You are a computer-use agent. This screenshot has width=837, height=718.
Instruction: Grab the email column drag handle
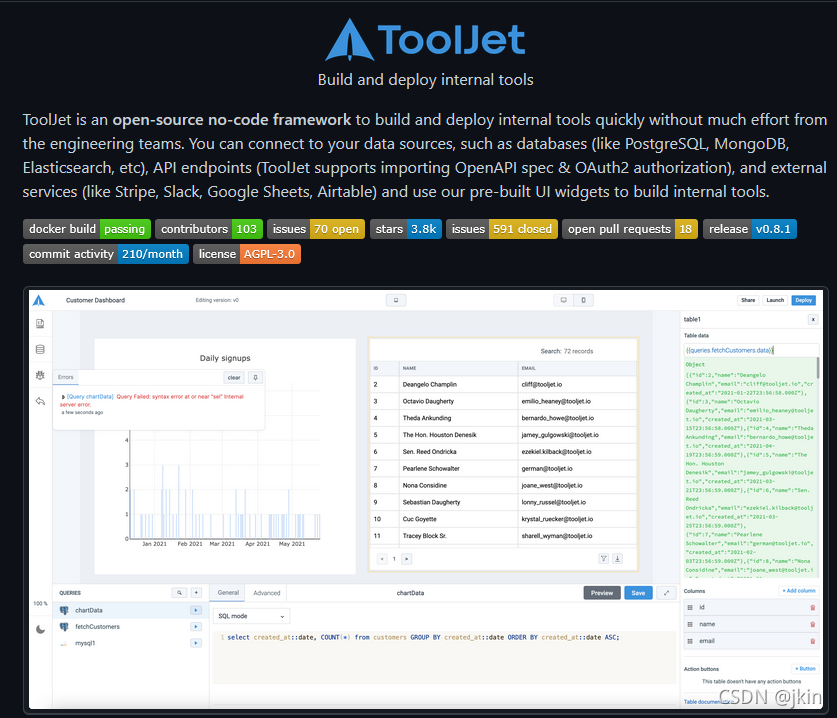point(690,641)
